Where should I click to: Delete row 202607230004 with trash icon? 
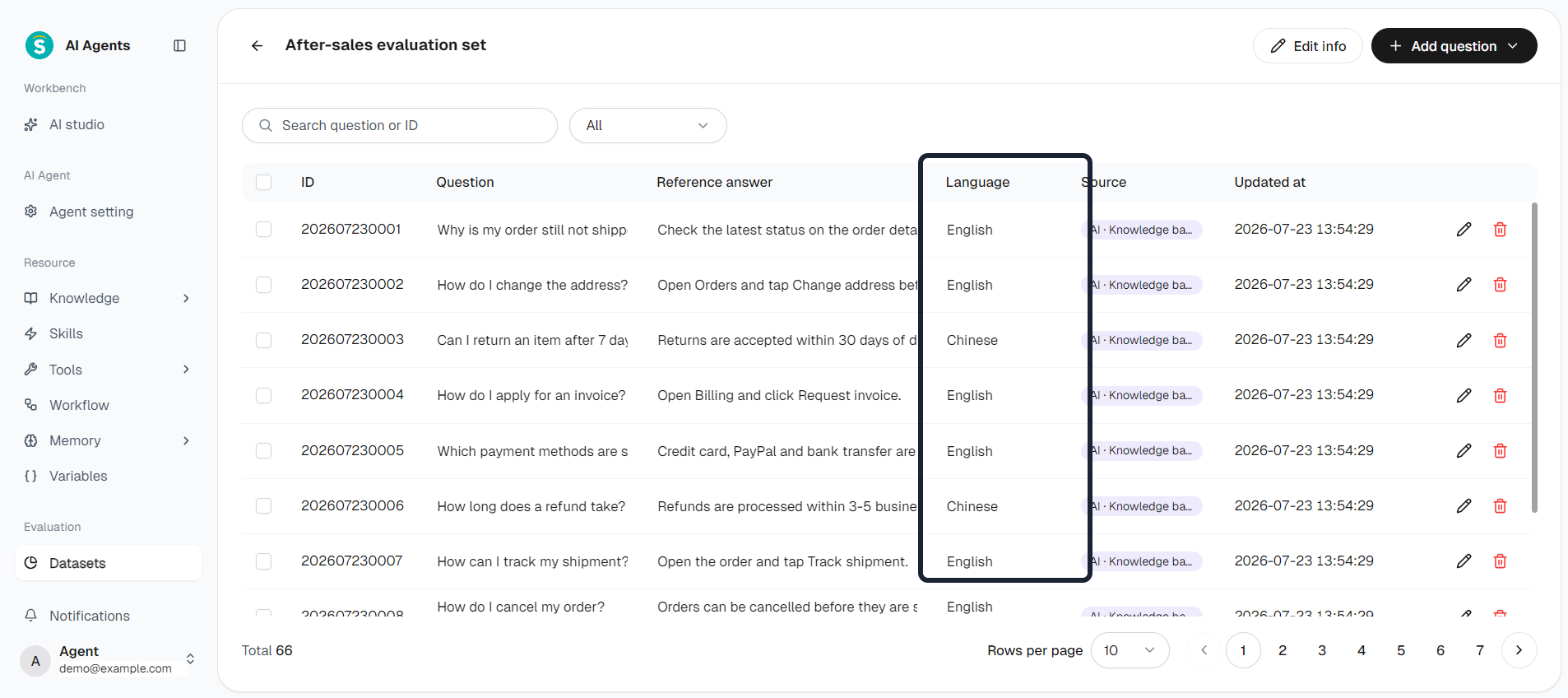[1500, 395]
